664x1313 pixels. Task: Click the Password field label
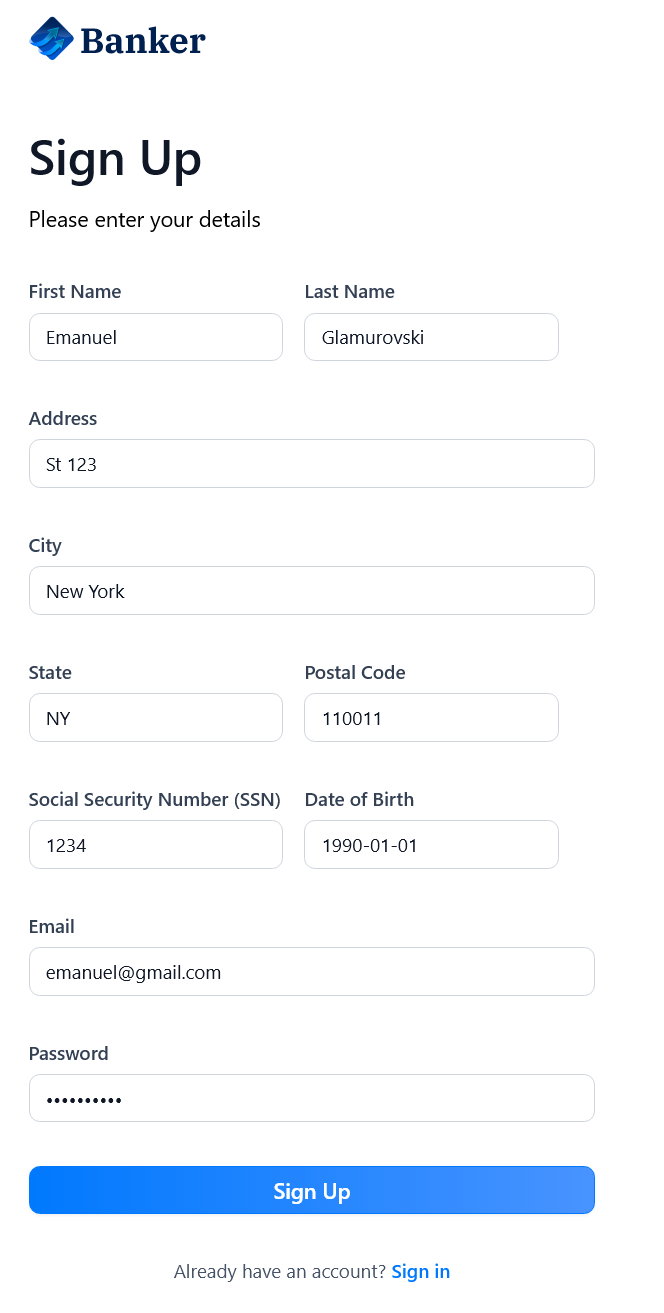68,1054
